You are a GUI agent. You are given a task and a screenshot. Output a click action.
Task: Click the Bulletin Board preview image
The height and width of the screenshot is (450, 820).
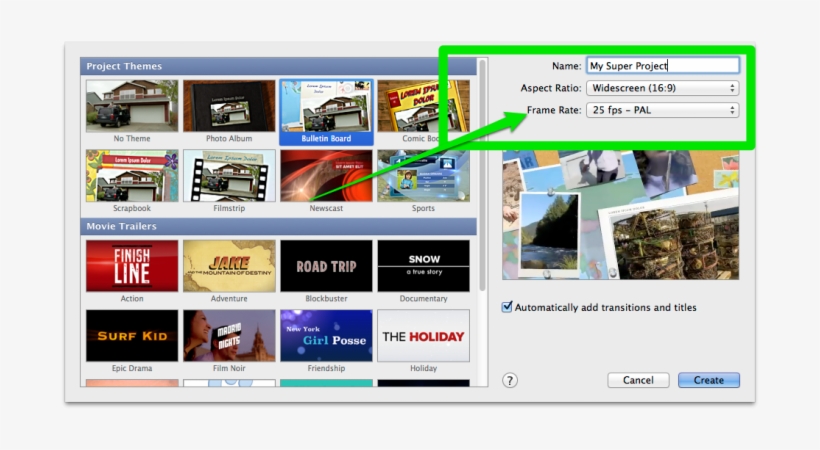(620, 215)
